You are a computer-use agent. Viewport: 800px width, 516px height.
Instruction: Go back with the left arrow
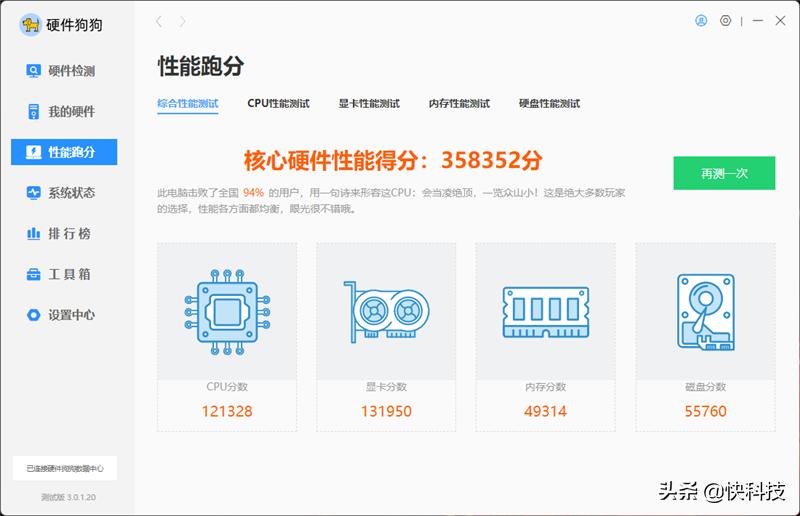[x=159, y=21]
